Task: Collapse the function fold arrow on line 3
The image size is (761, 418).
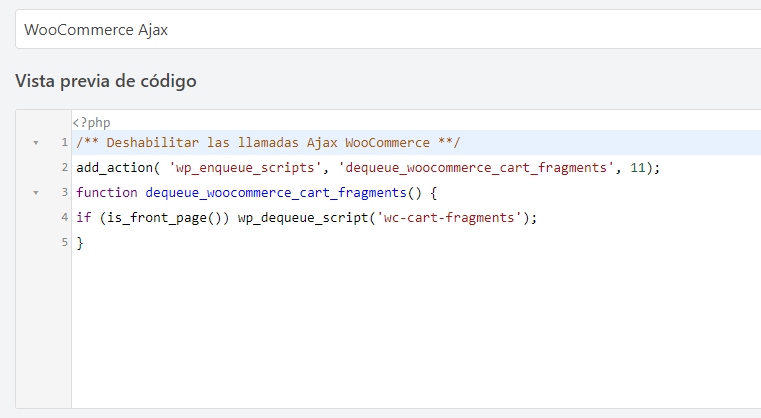Action: 36,193
